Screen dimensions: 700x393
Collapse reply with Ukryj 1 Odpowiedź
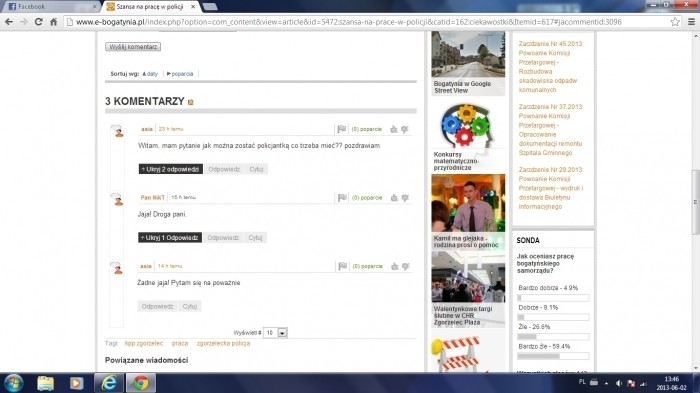170,238
